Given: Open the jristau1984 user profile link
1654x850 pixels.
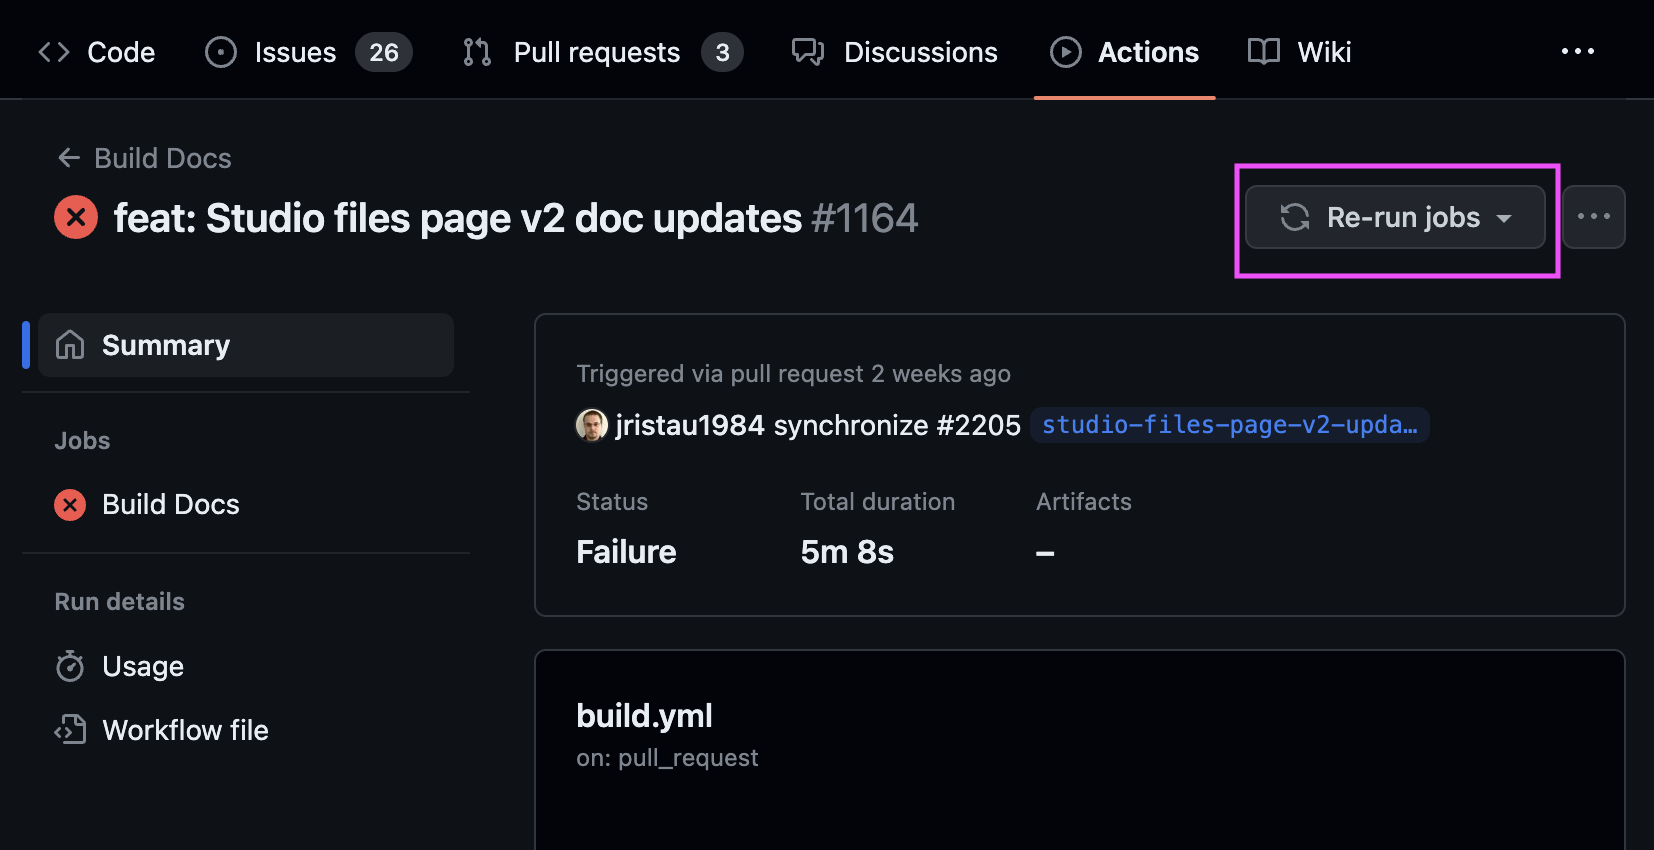Looking at the screenshot, I should [690, 425].
